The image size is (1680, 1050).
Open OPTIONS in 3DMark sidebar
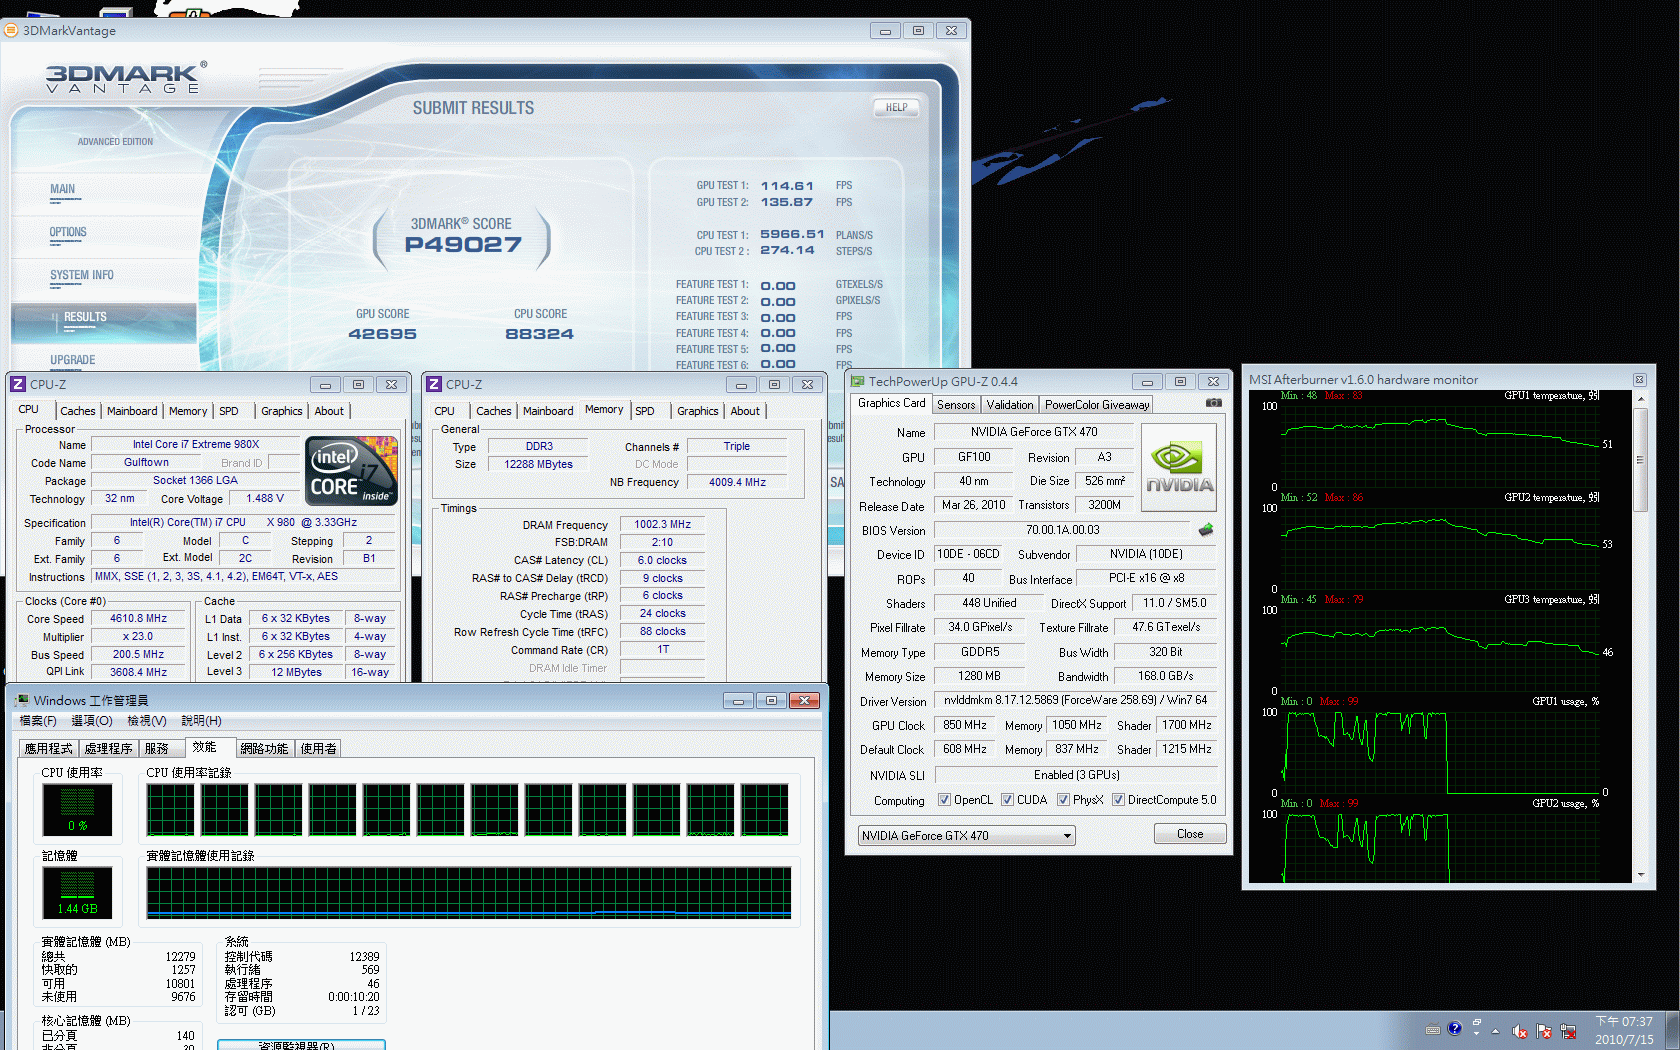click(x=68, y=232)
